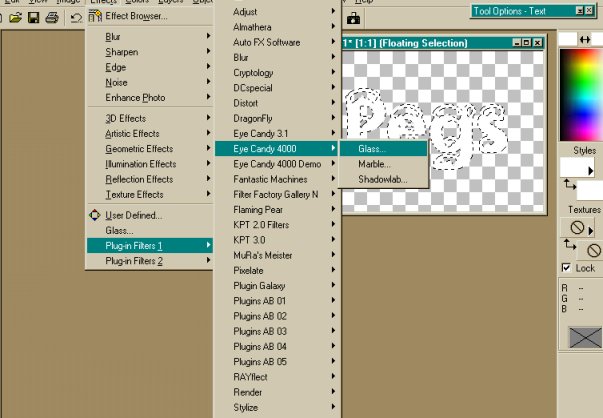The image size is (603, 418).
Task: Open Filter Factory Gallery N submenu
Action: (277, 195)
